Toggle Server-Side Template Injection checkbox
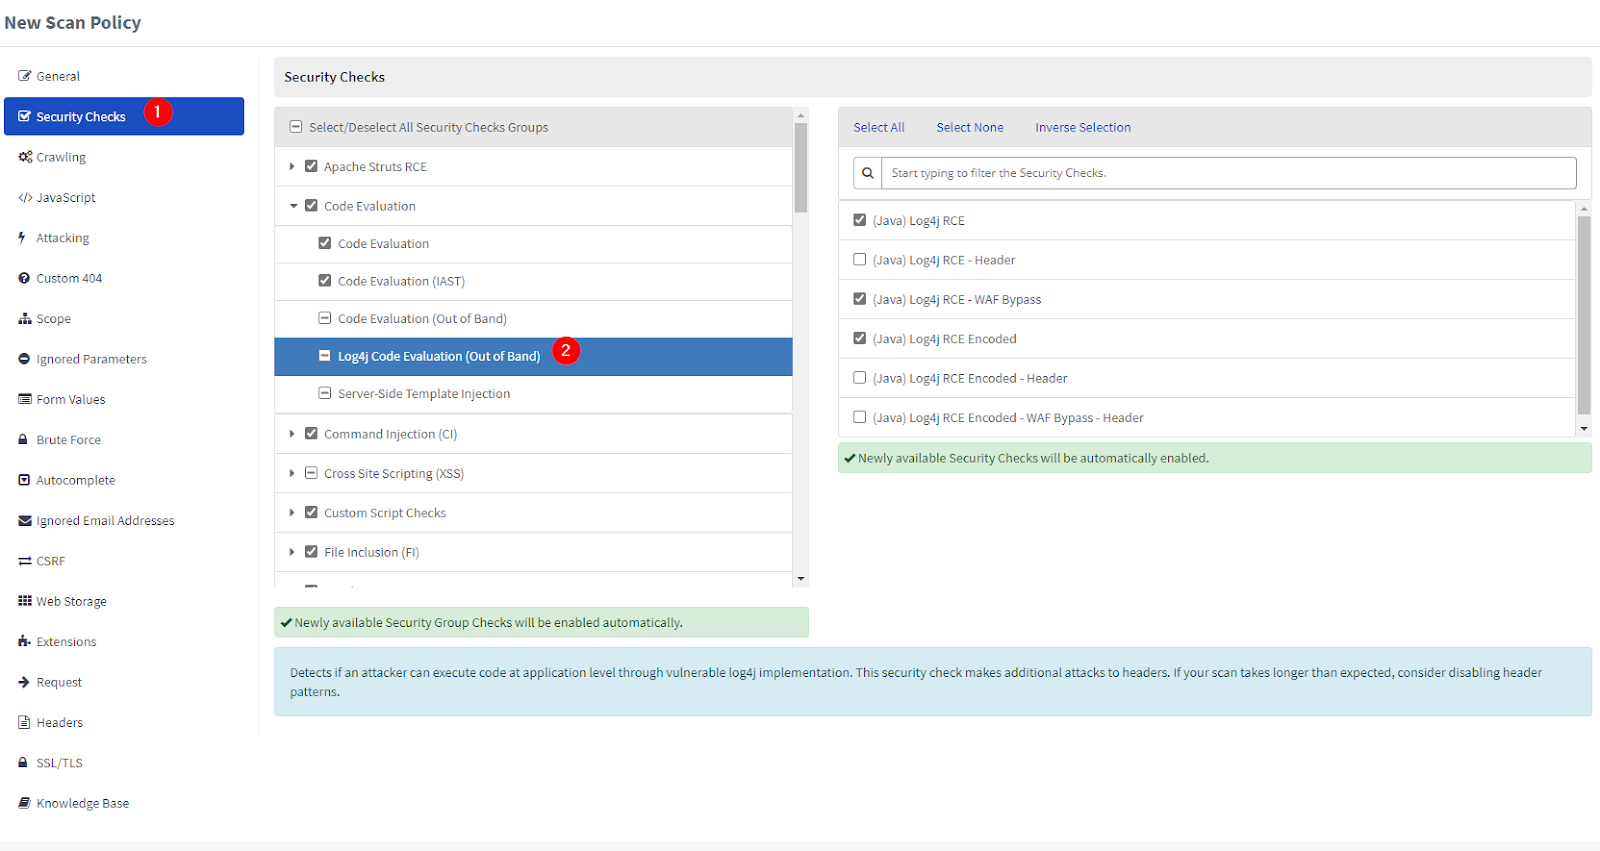Image resolution: width=1600 pixels, height=851 pixels. point(325,393)
